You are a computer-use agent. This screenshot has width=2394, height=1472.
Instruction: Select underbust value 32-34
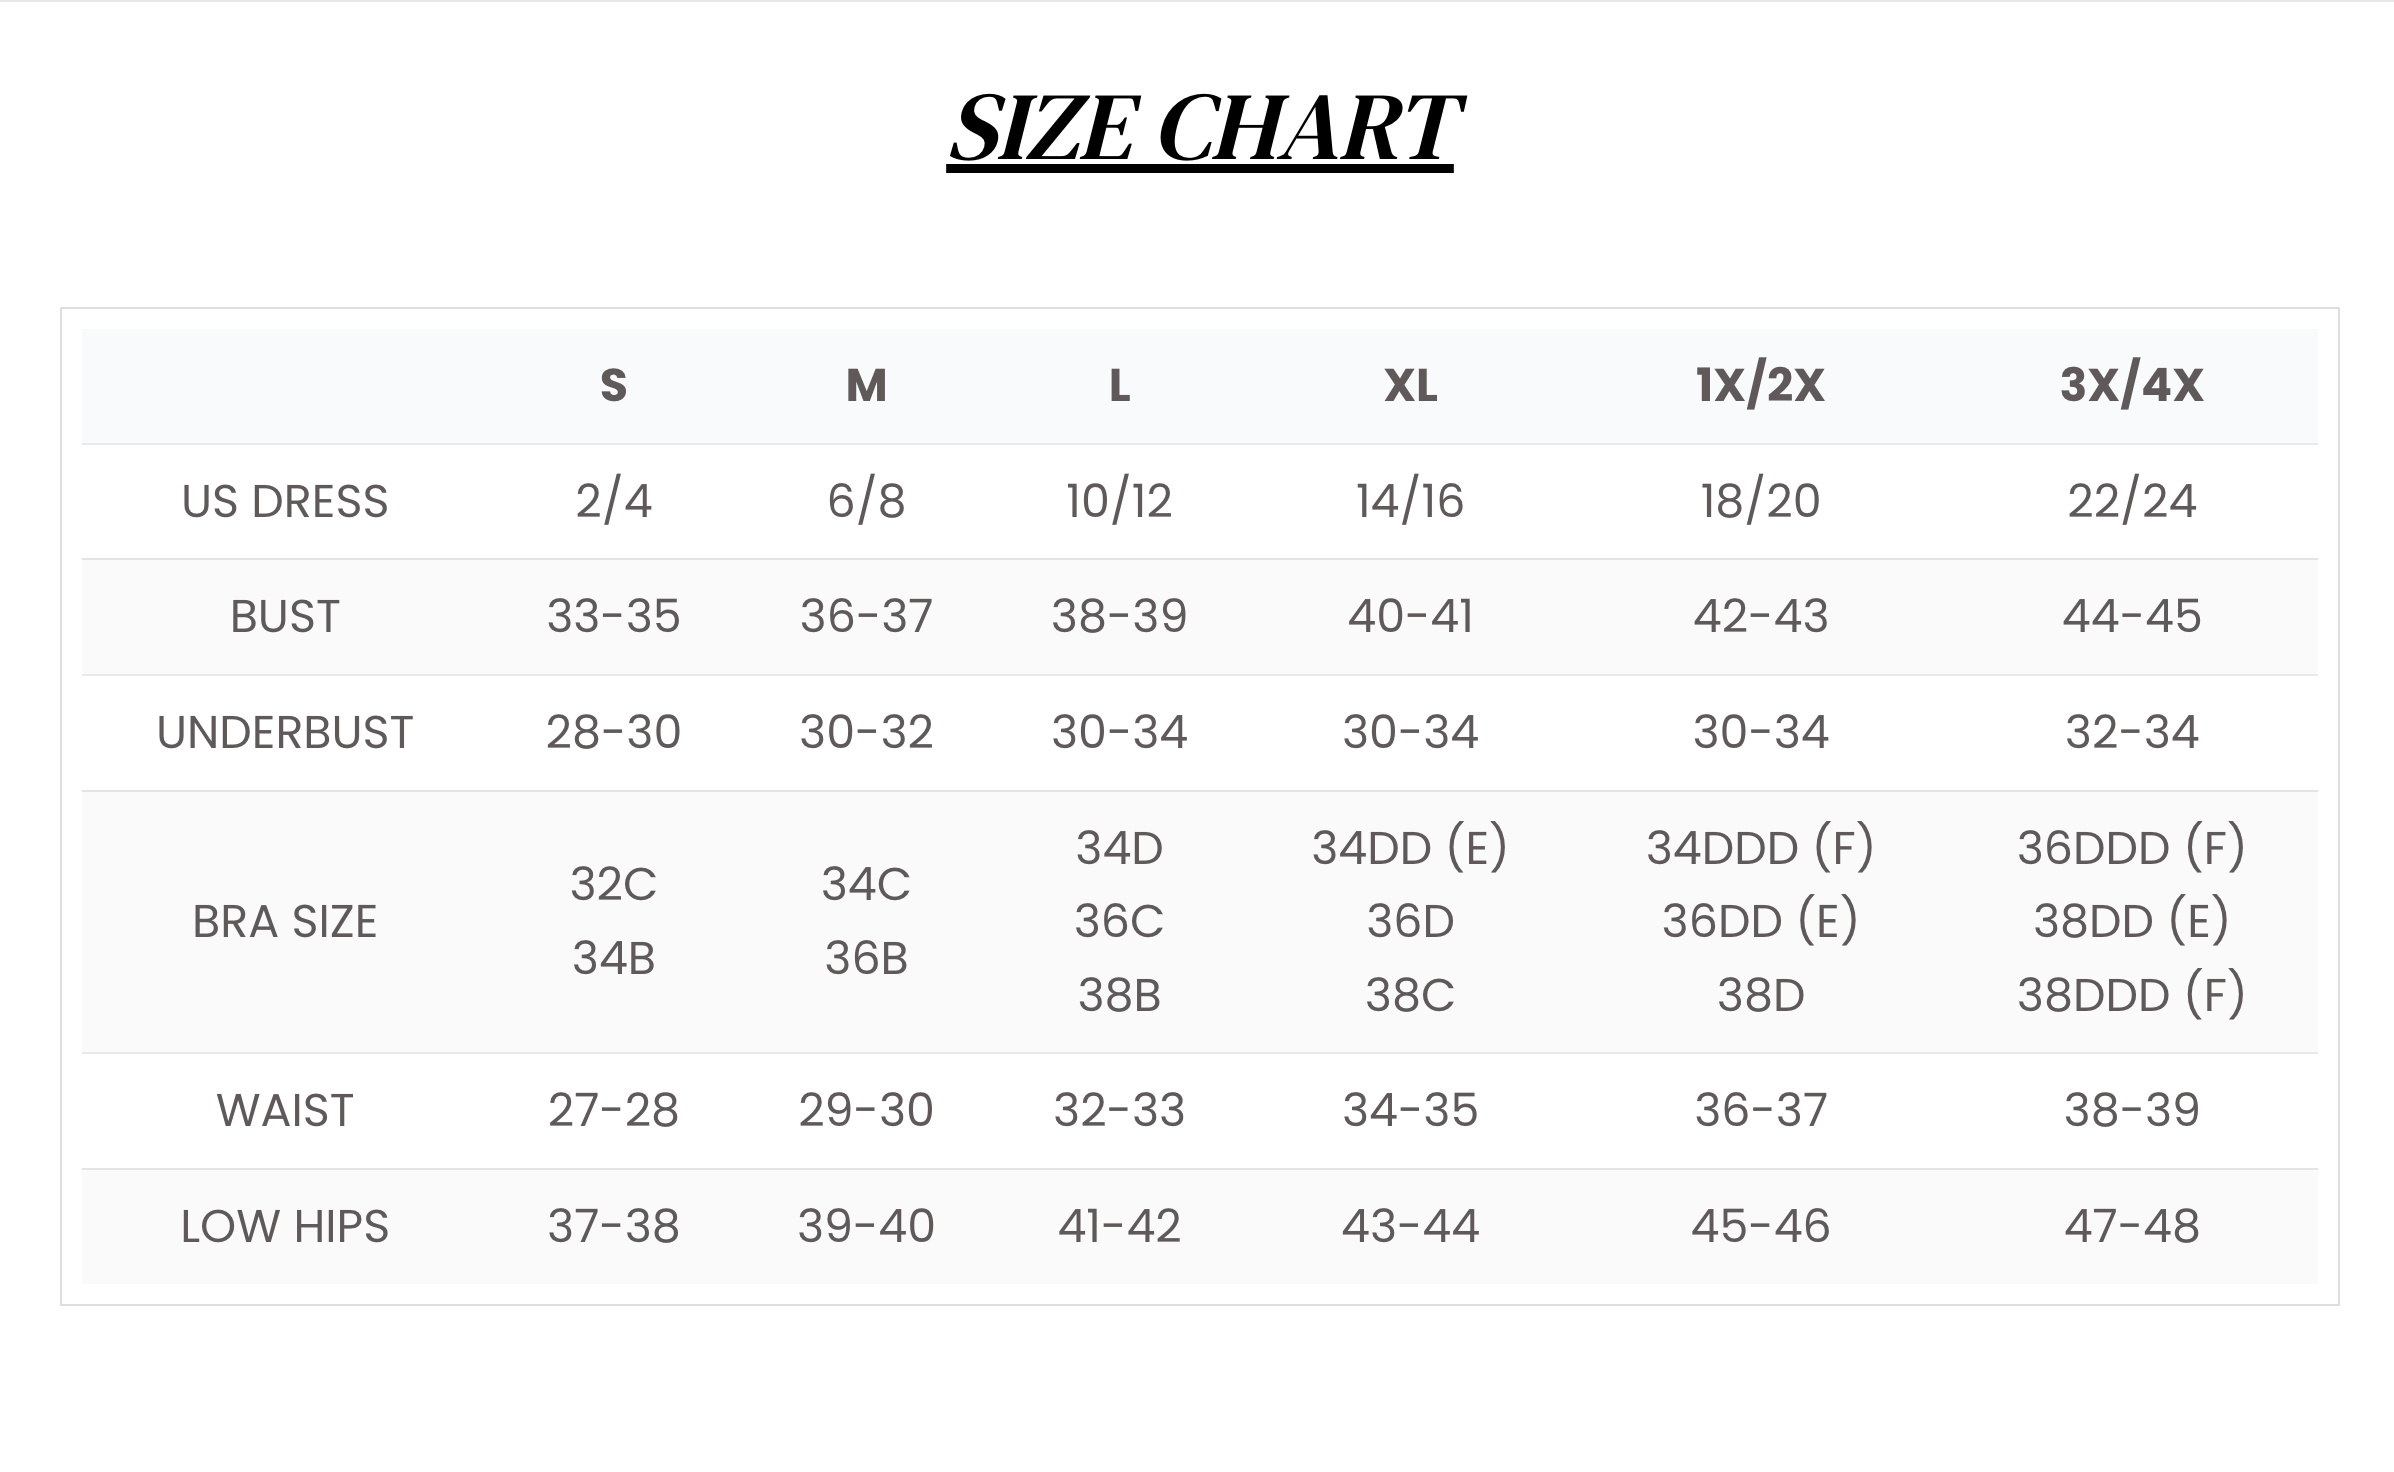(x=2131, y=732)
